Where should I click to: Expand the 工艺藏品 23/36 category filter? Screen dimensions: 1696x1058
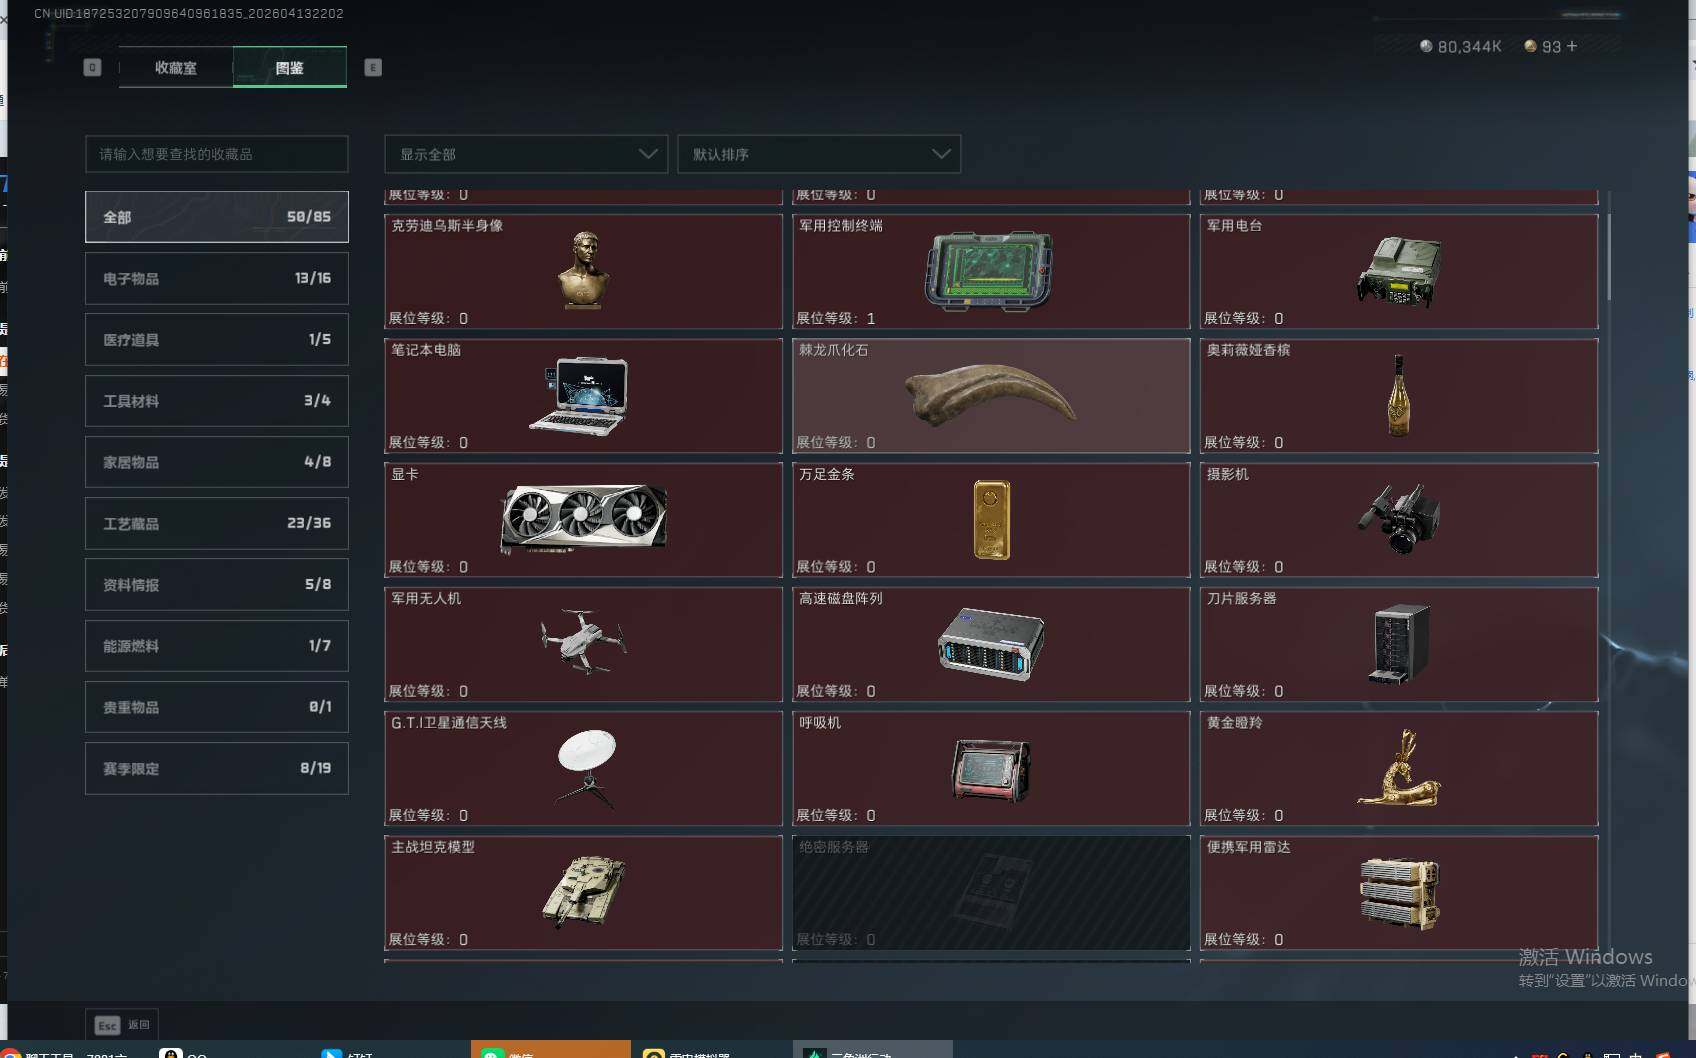point(216,523)
